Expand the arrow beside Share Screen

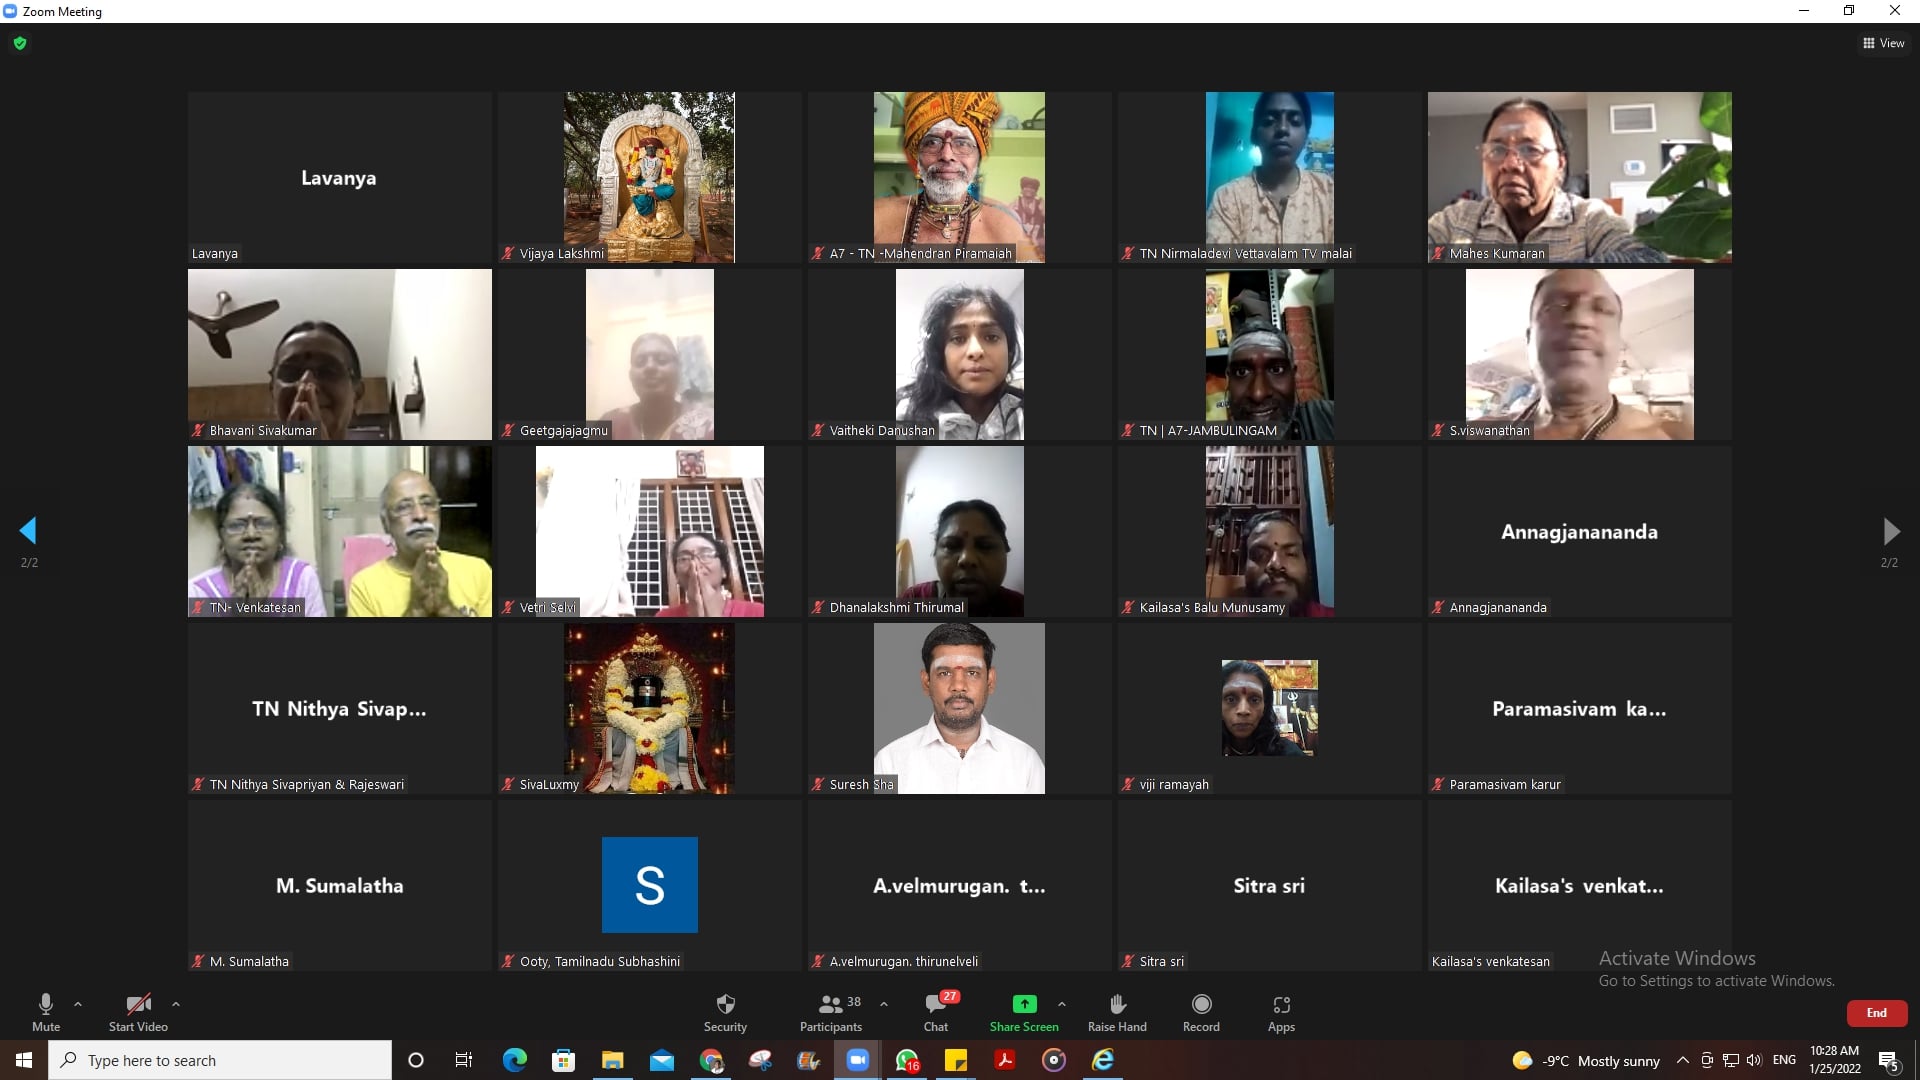1062,1004
